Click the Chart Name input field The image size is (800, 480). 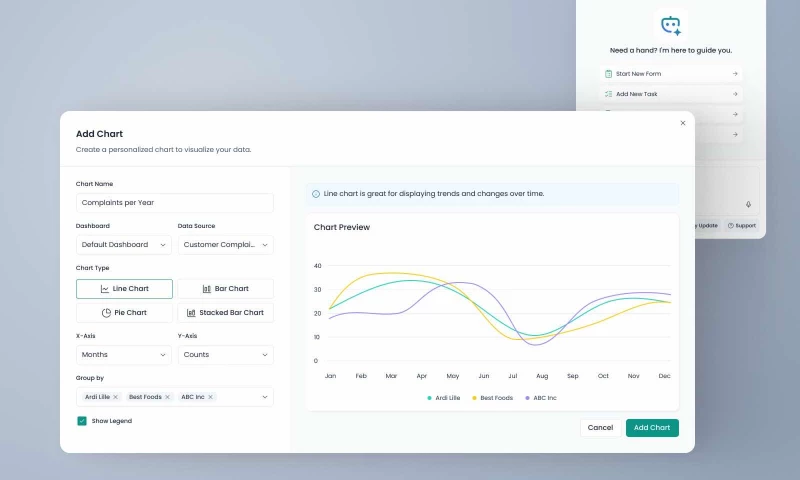click(x=174, y=203)
